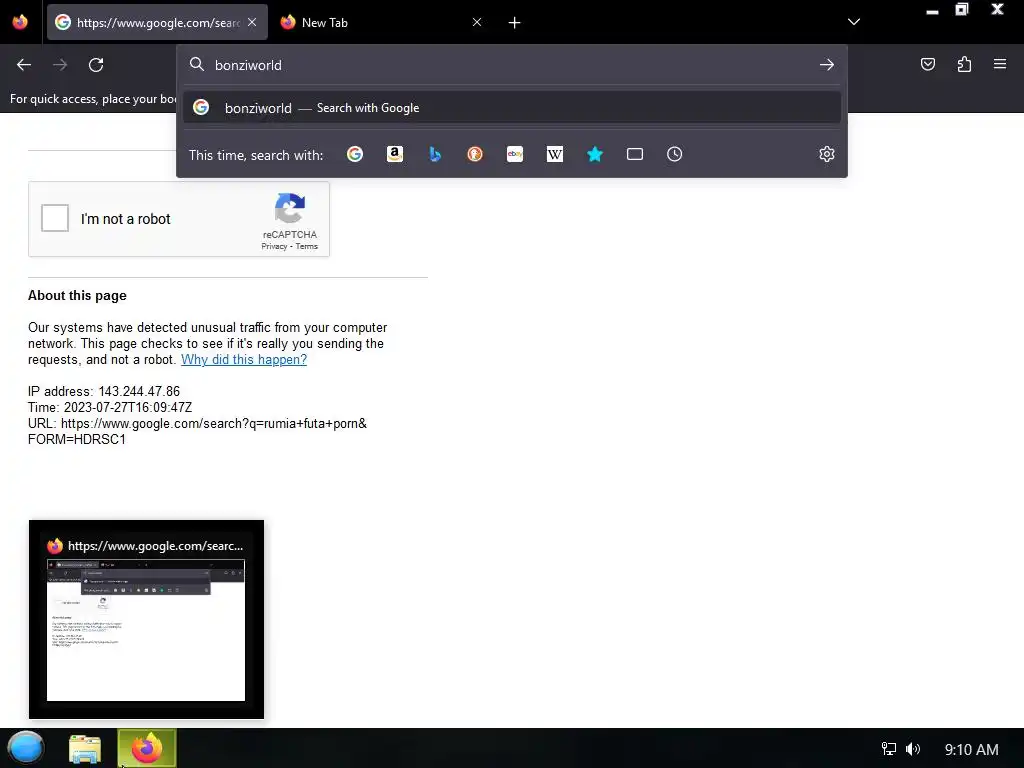Click the This time, search with label

click(256, 155)
